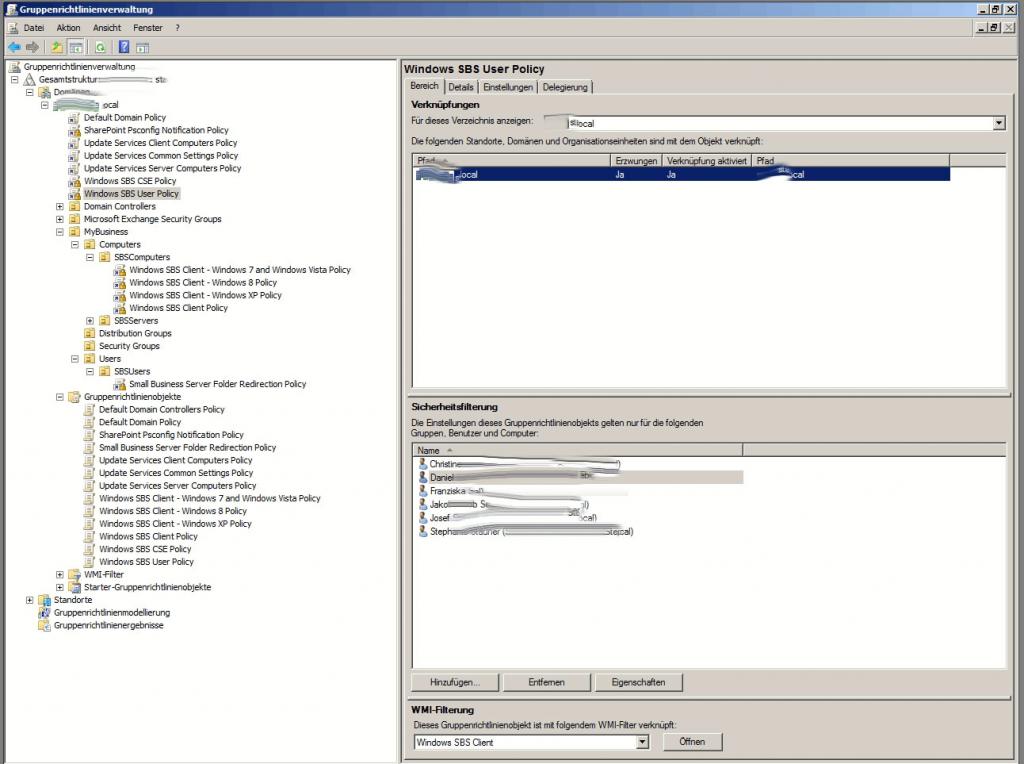Collapse the SBSUsers node
The height and width of the screenshot is (764, 1024).
click(x=89, y=372)
